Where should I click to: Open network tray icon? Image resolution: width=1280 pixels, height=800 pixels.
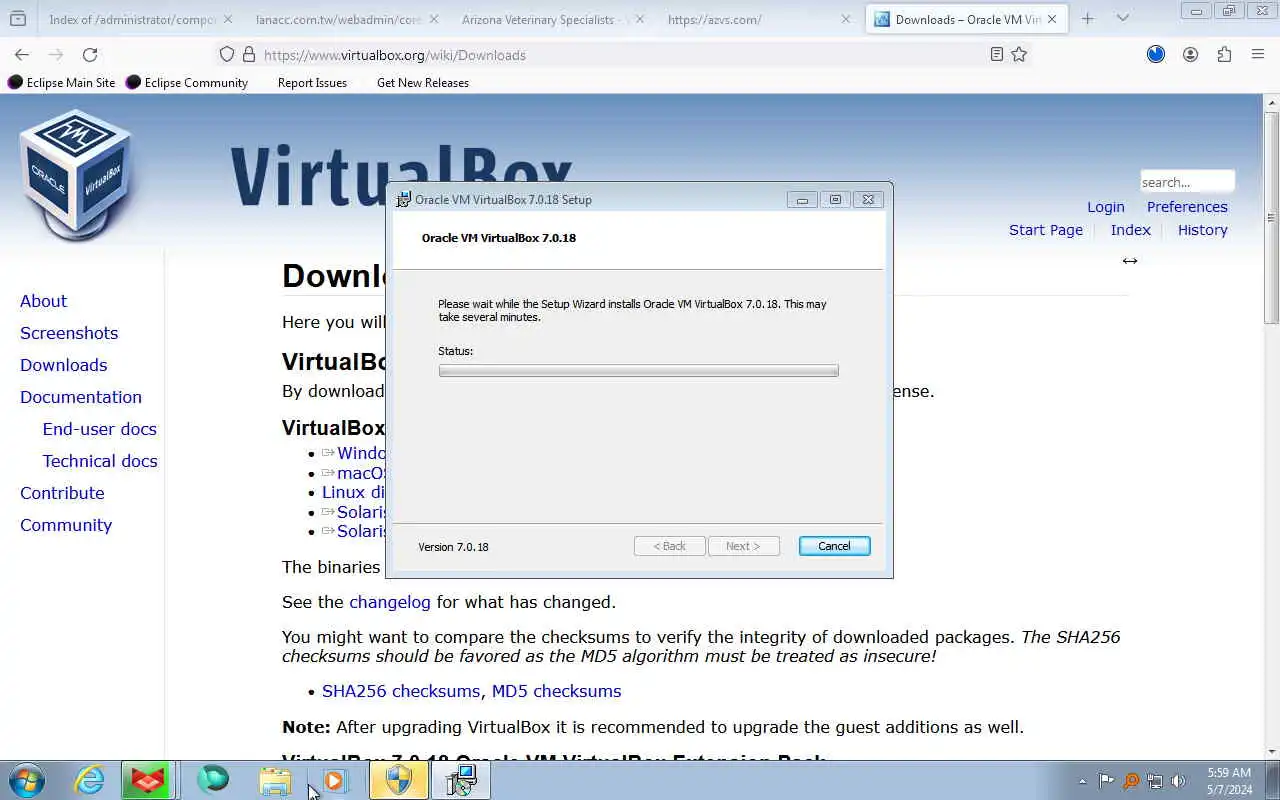[x=1155, y=781]
